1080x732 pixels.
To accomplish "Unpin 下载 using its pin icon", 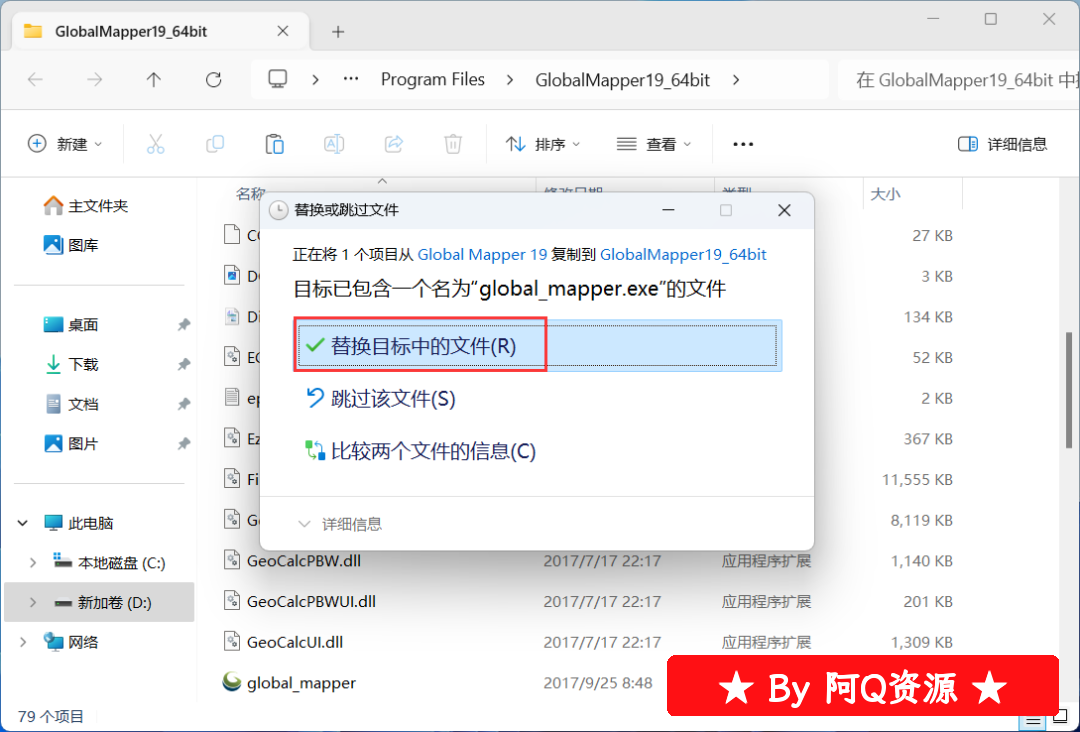I will tap(183, 364).
